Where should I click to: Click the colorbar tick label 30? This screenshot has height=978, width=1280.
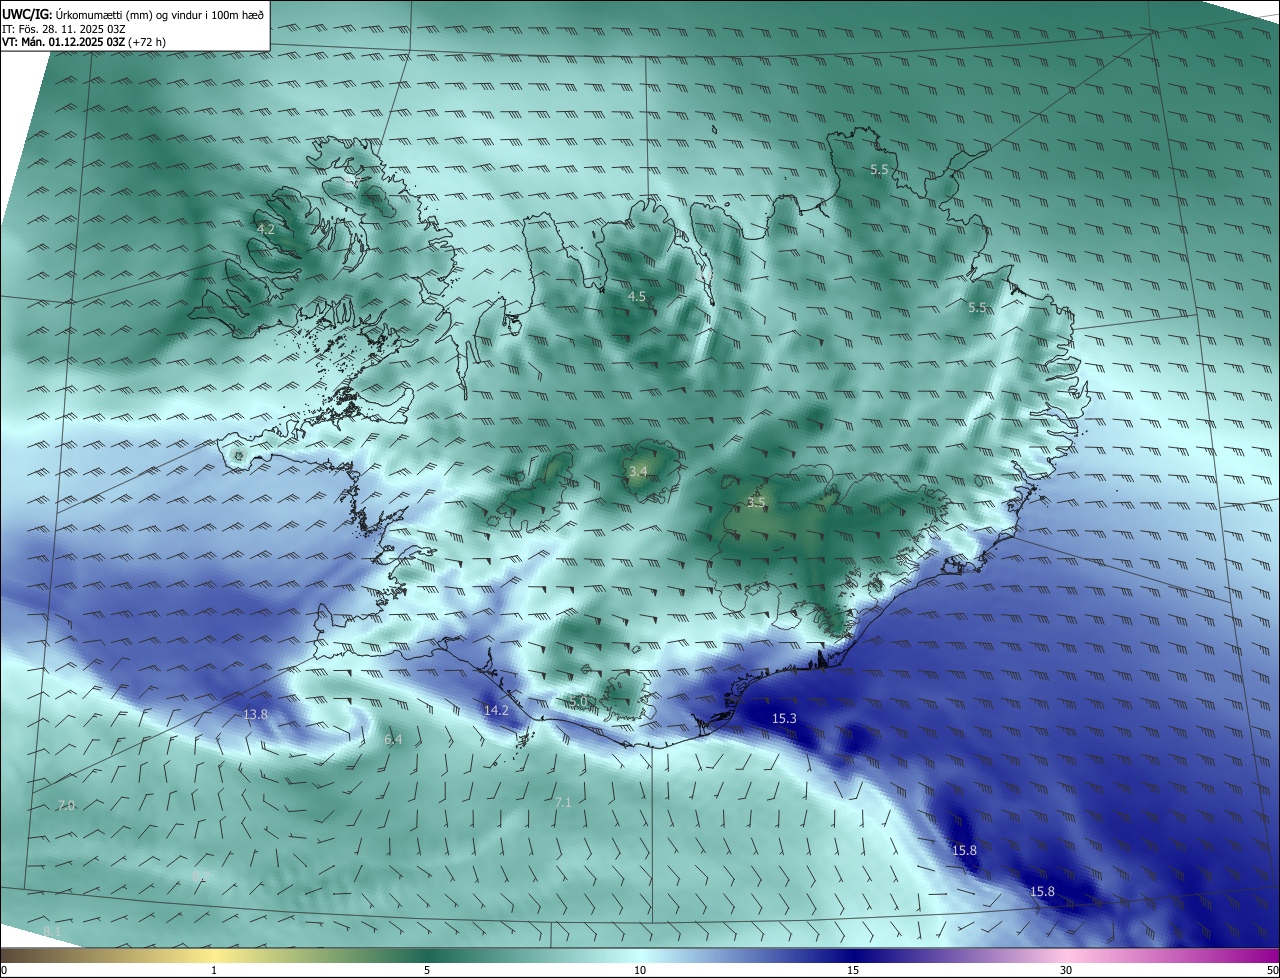point(1066,970)
